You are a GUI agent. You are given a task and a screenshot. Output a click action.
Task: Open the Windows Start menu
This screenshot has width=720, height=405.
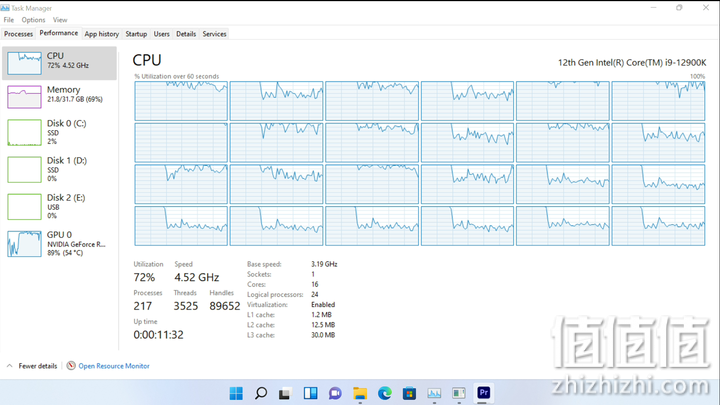click(x=236, y=393)
